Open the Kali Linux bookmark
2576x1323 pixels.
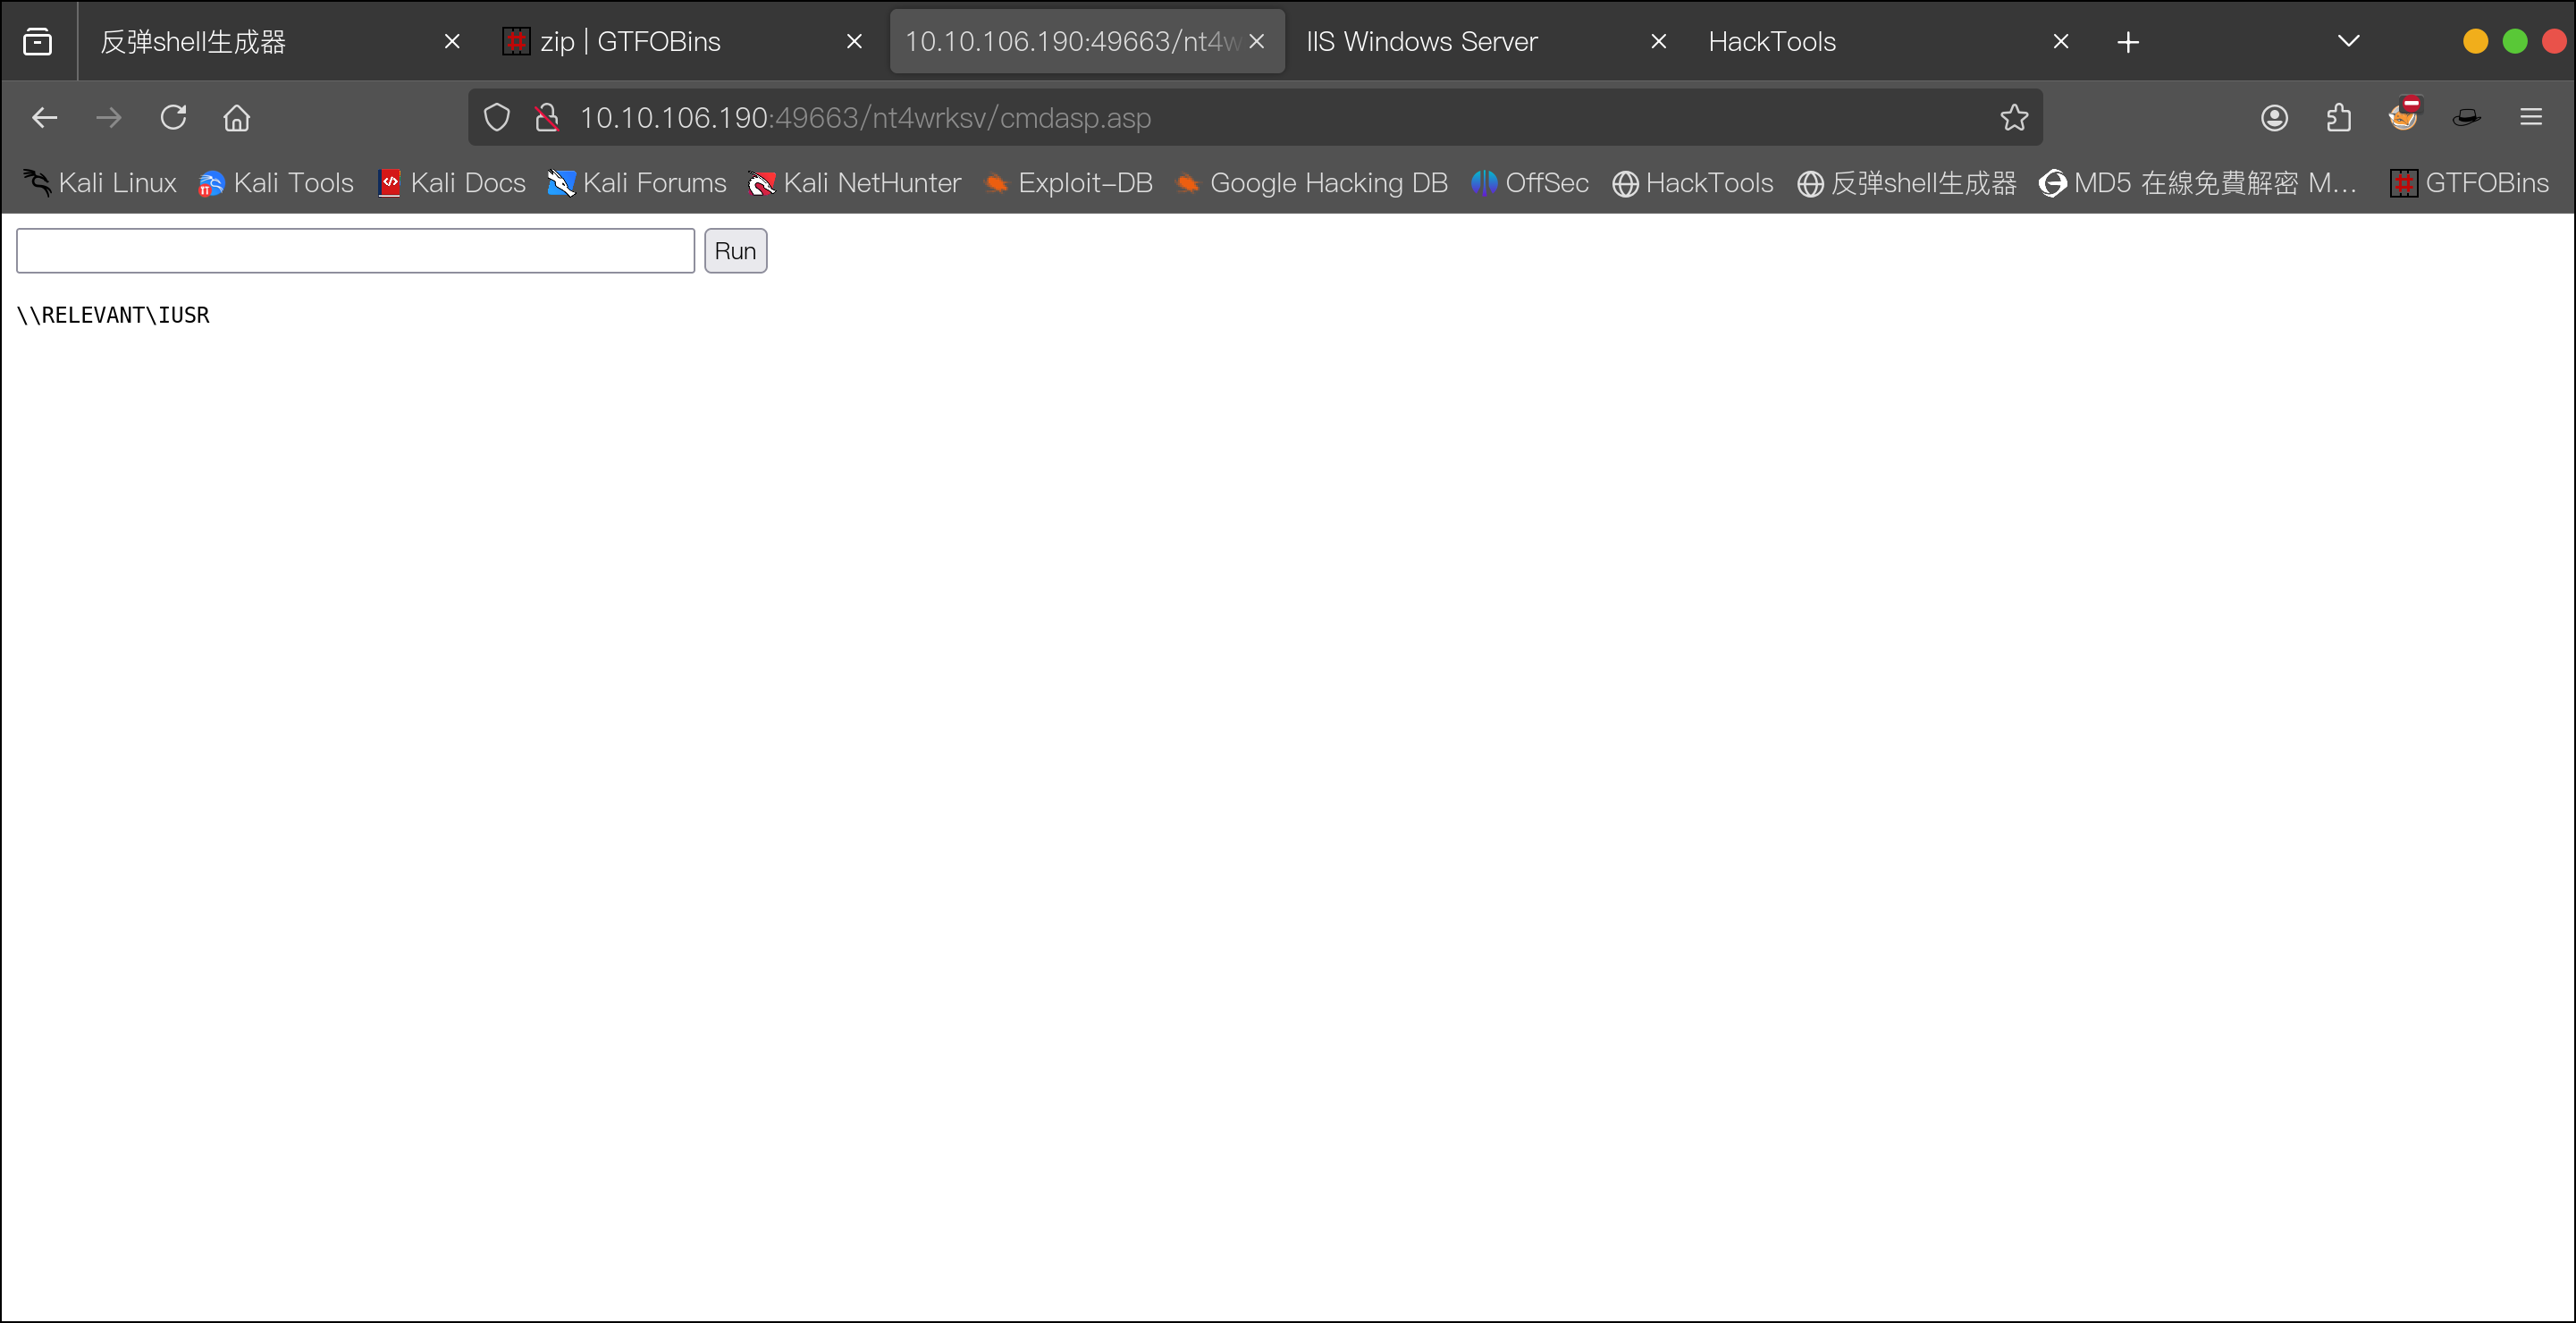click(99, 183)
